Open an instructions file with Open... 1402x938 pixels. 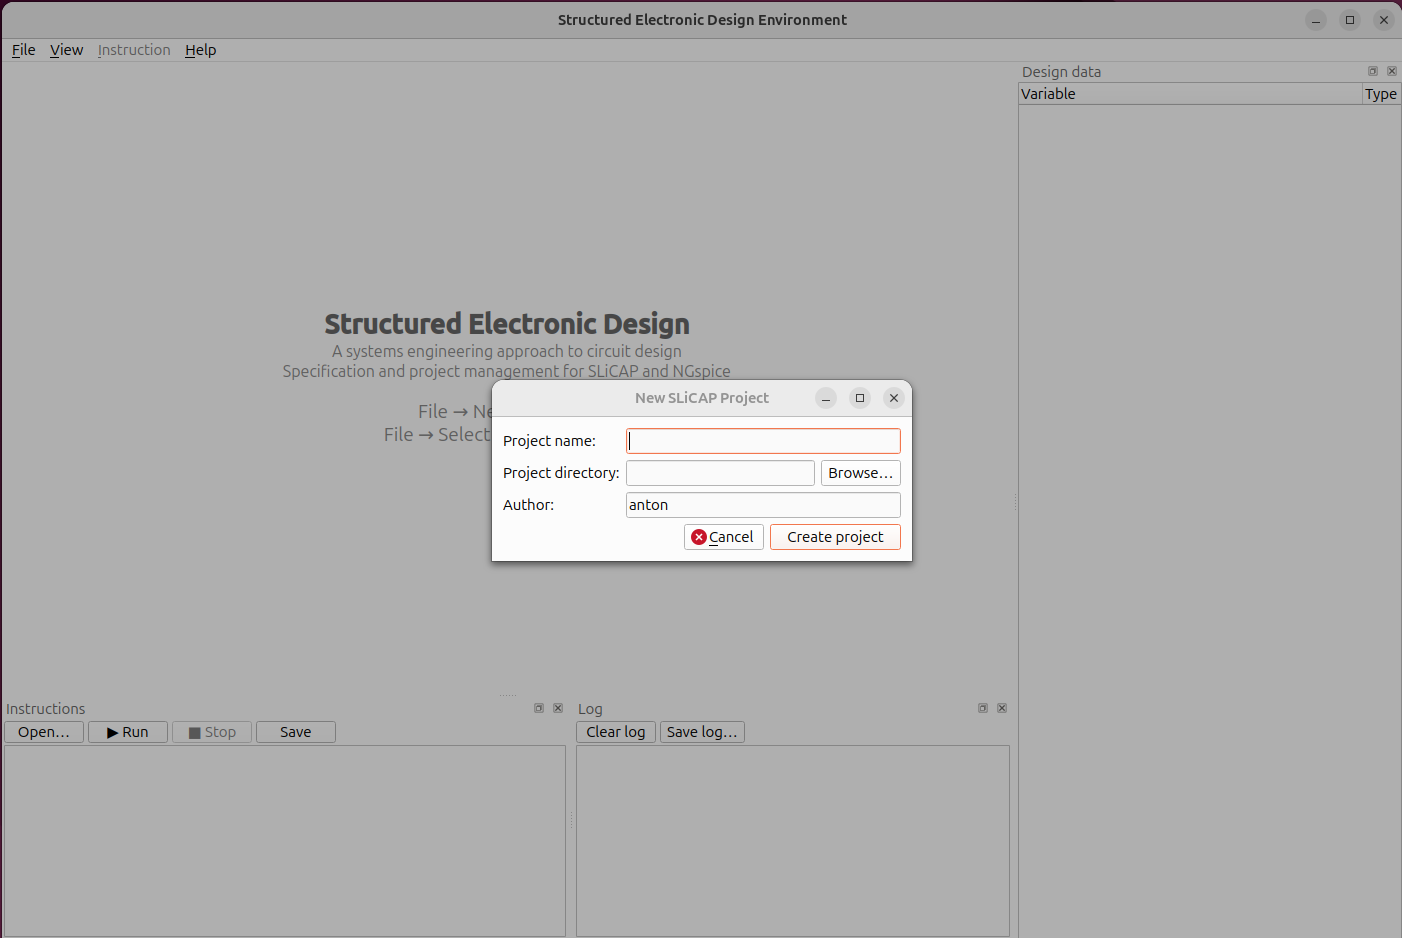click(x=44, y=732)
